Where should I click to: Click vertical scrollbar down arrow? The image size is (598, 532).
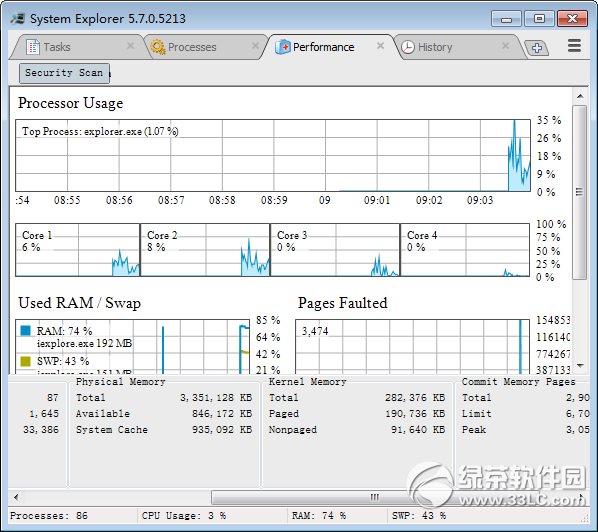(580, 366)
